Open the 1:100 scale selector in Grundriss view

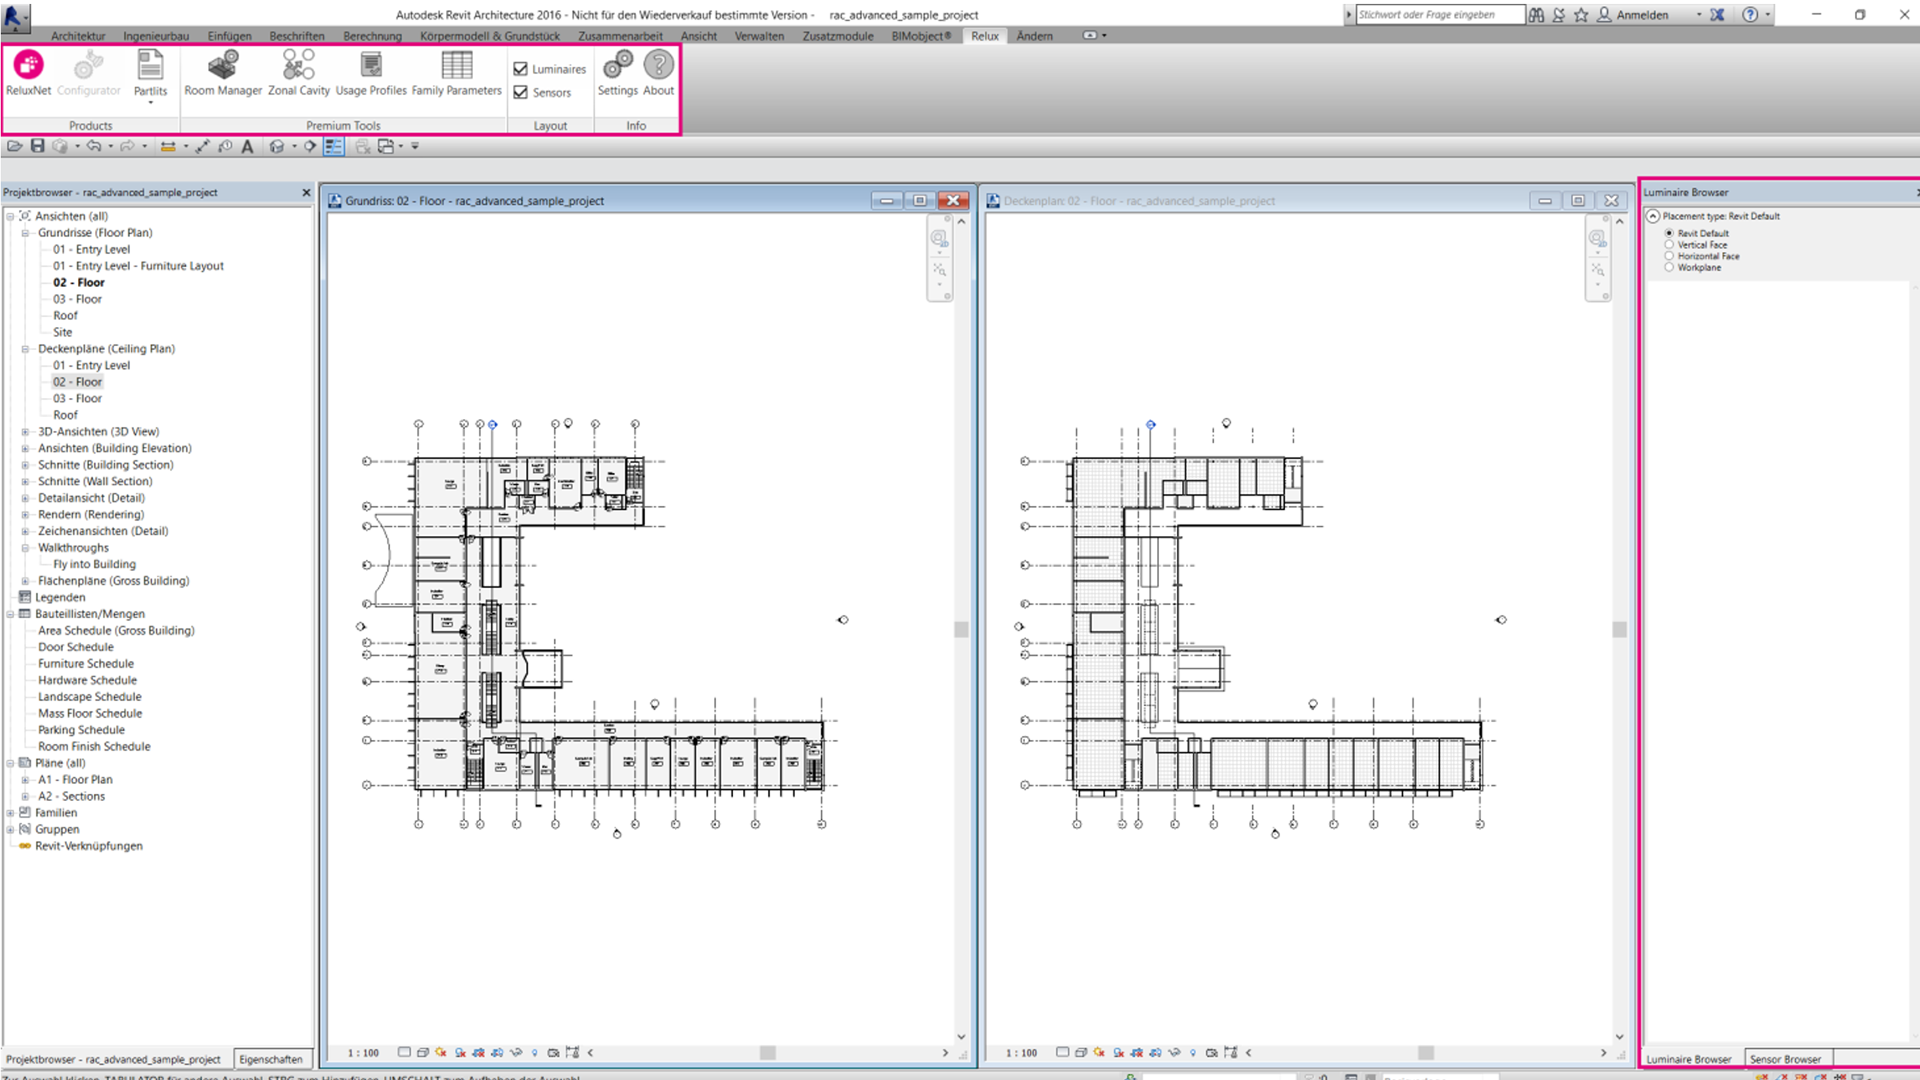363,1053
